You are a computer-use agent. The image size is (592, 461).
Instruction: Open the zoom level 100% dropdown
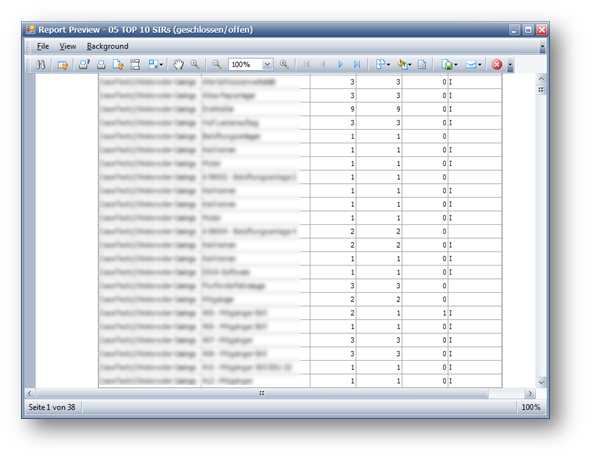pos(267,65)
